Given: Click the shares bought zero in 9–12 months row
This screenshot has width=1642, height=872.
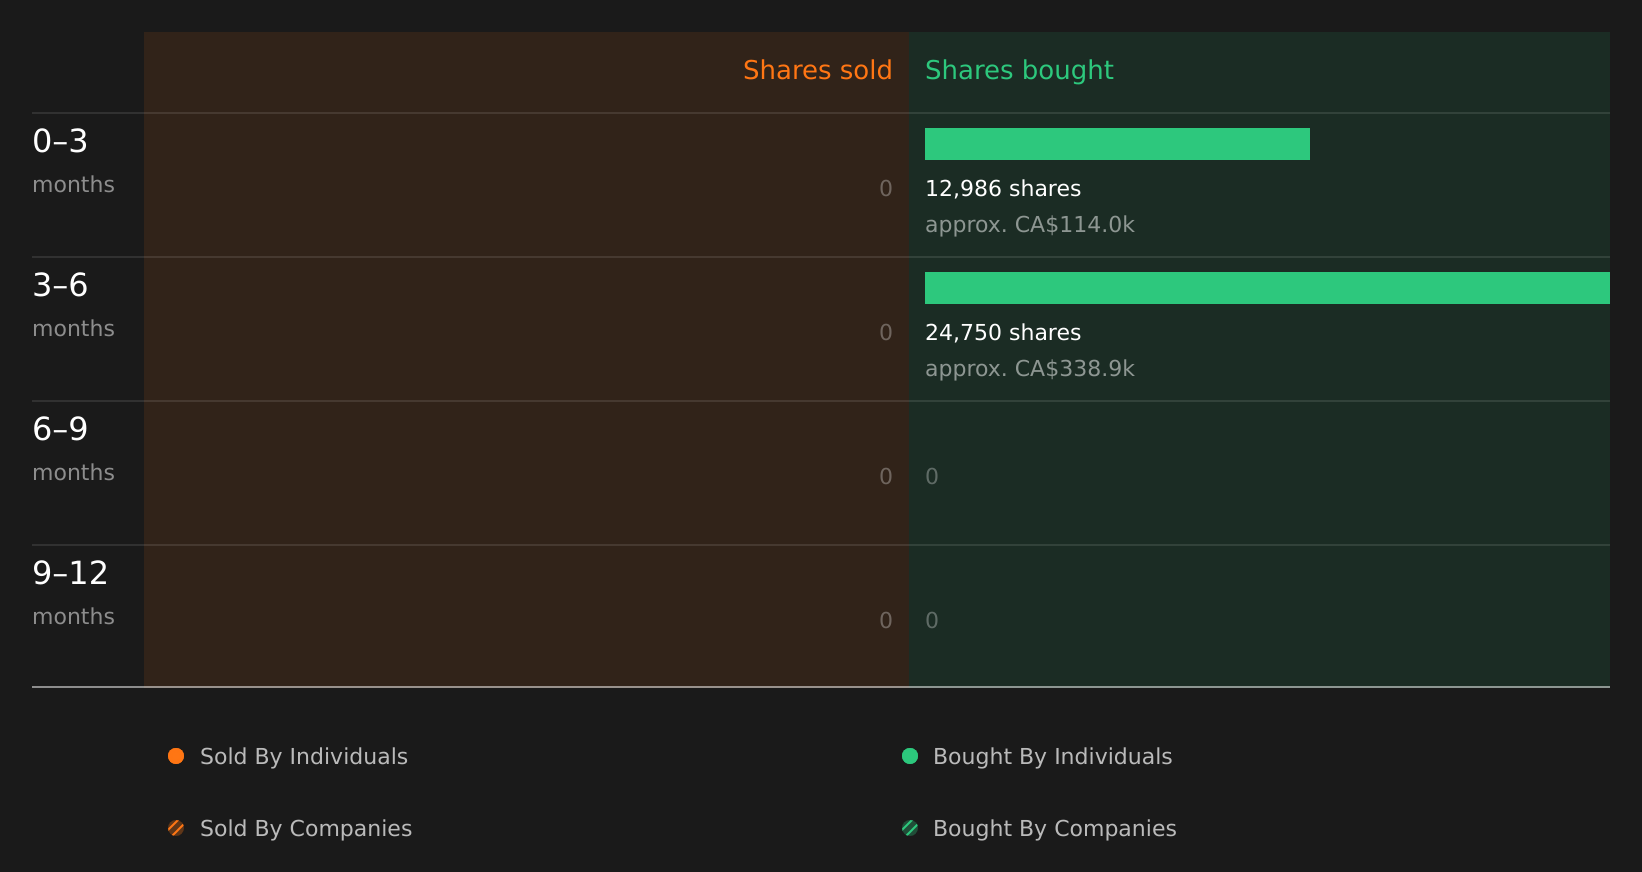Looking at the screenshot, I should pos(932,621).
